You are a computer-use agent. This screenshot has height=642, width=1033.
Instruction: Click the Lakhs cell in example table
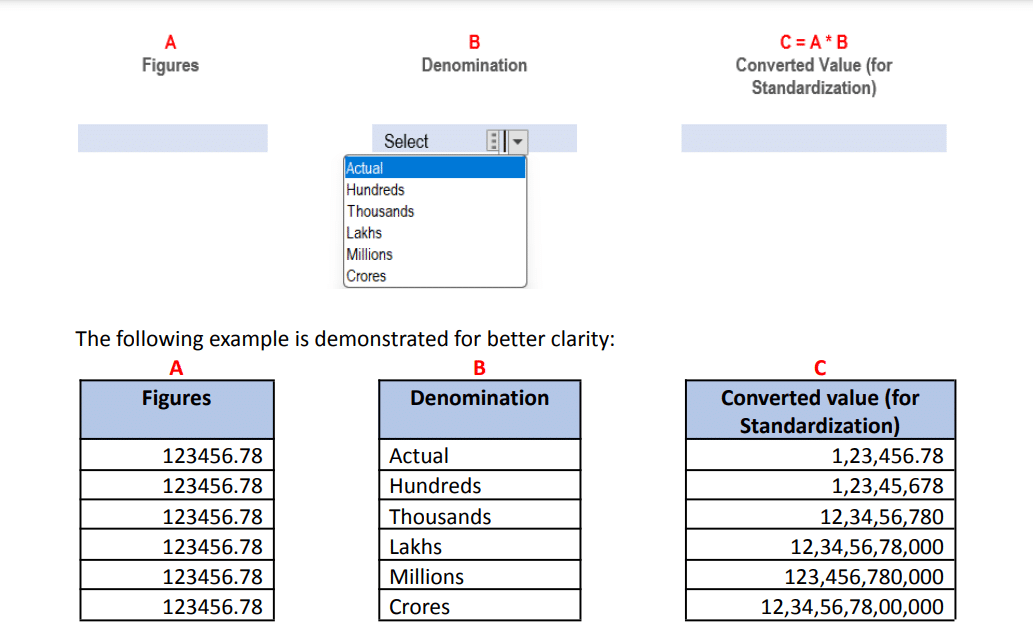[479, 547]
